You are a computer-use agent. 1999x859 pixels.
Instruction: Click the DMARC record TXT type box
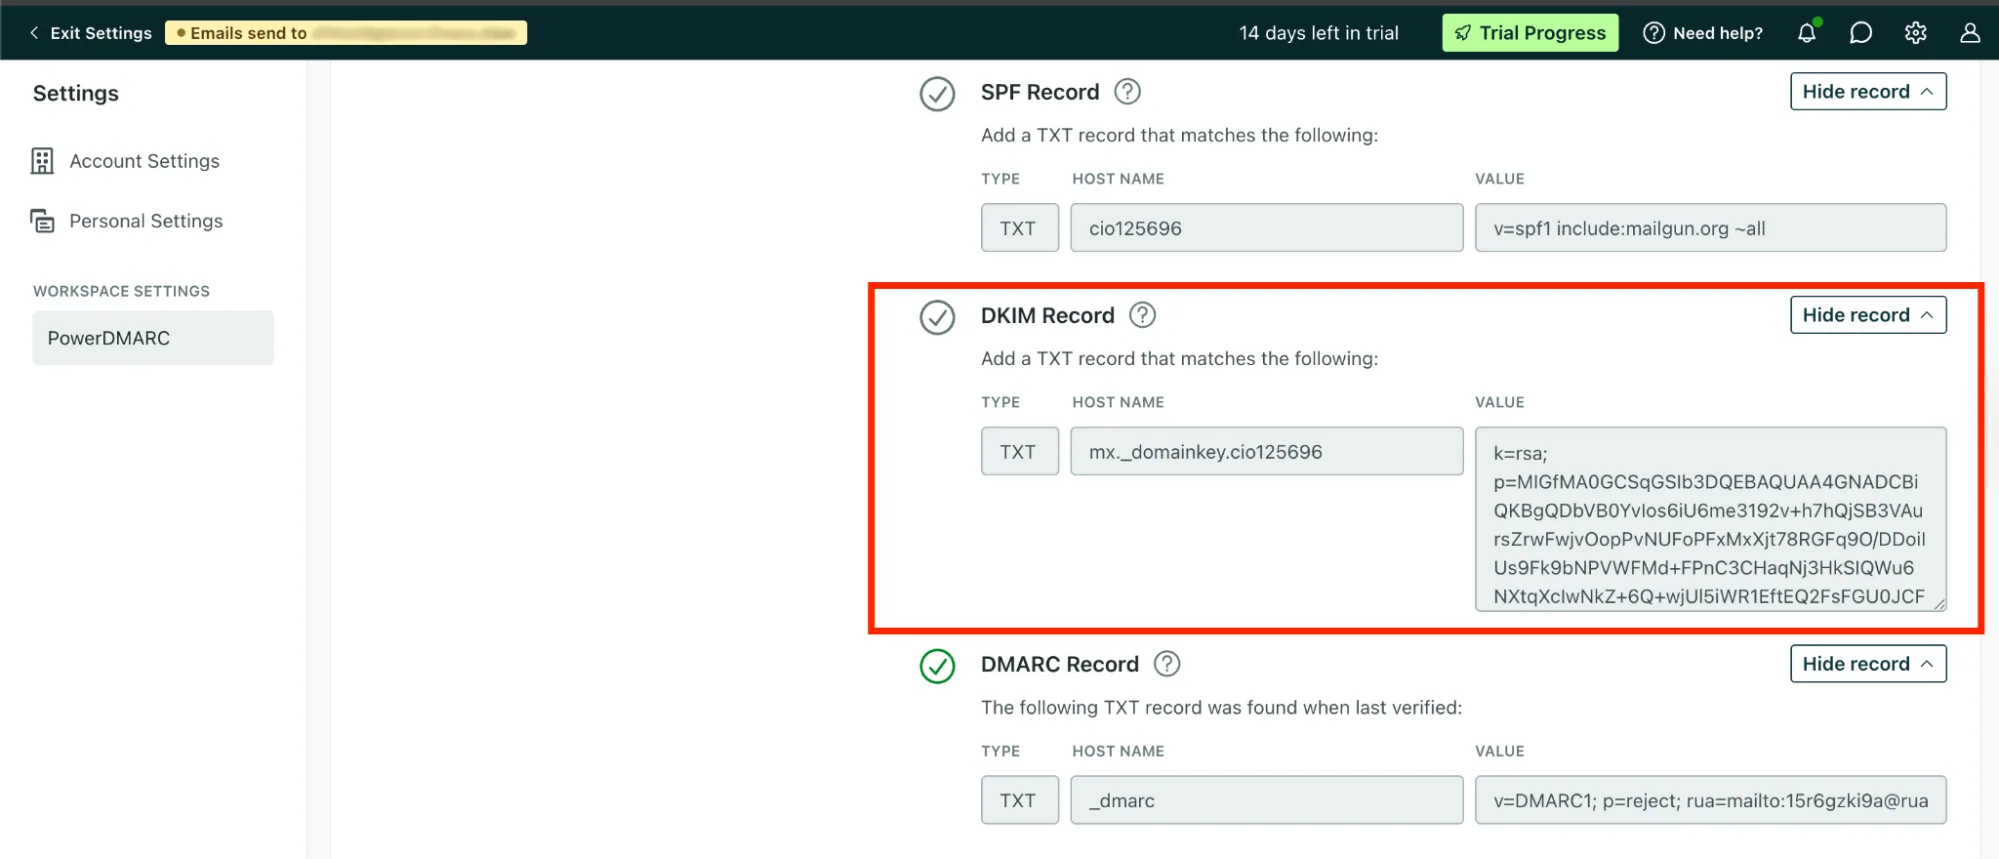1019,801
